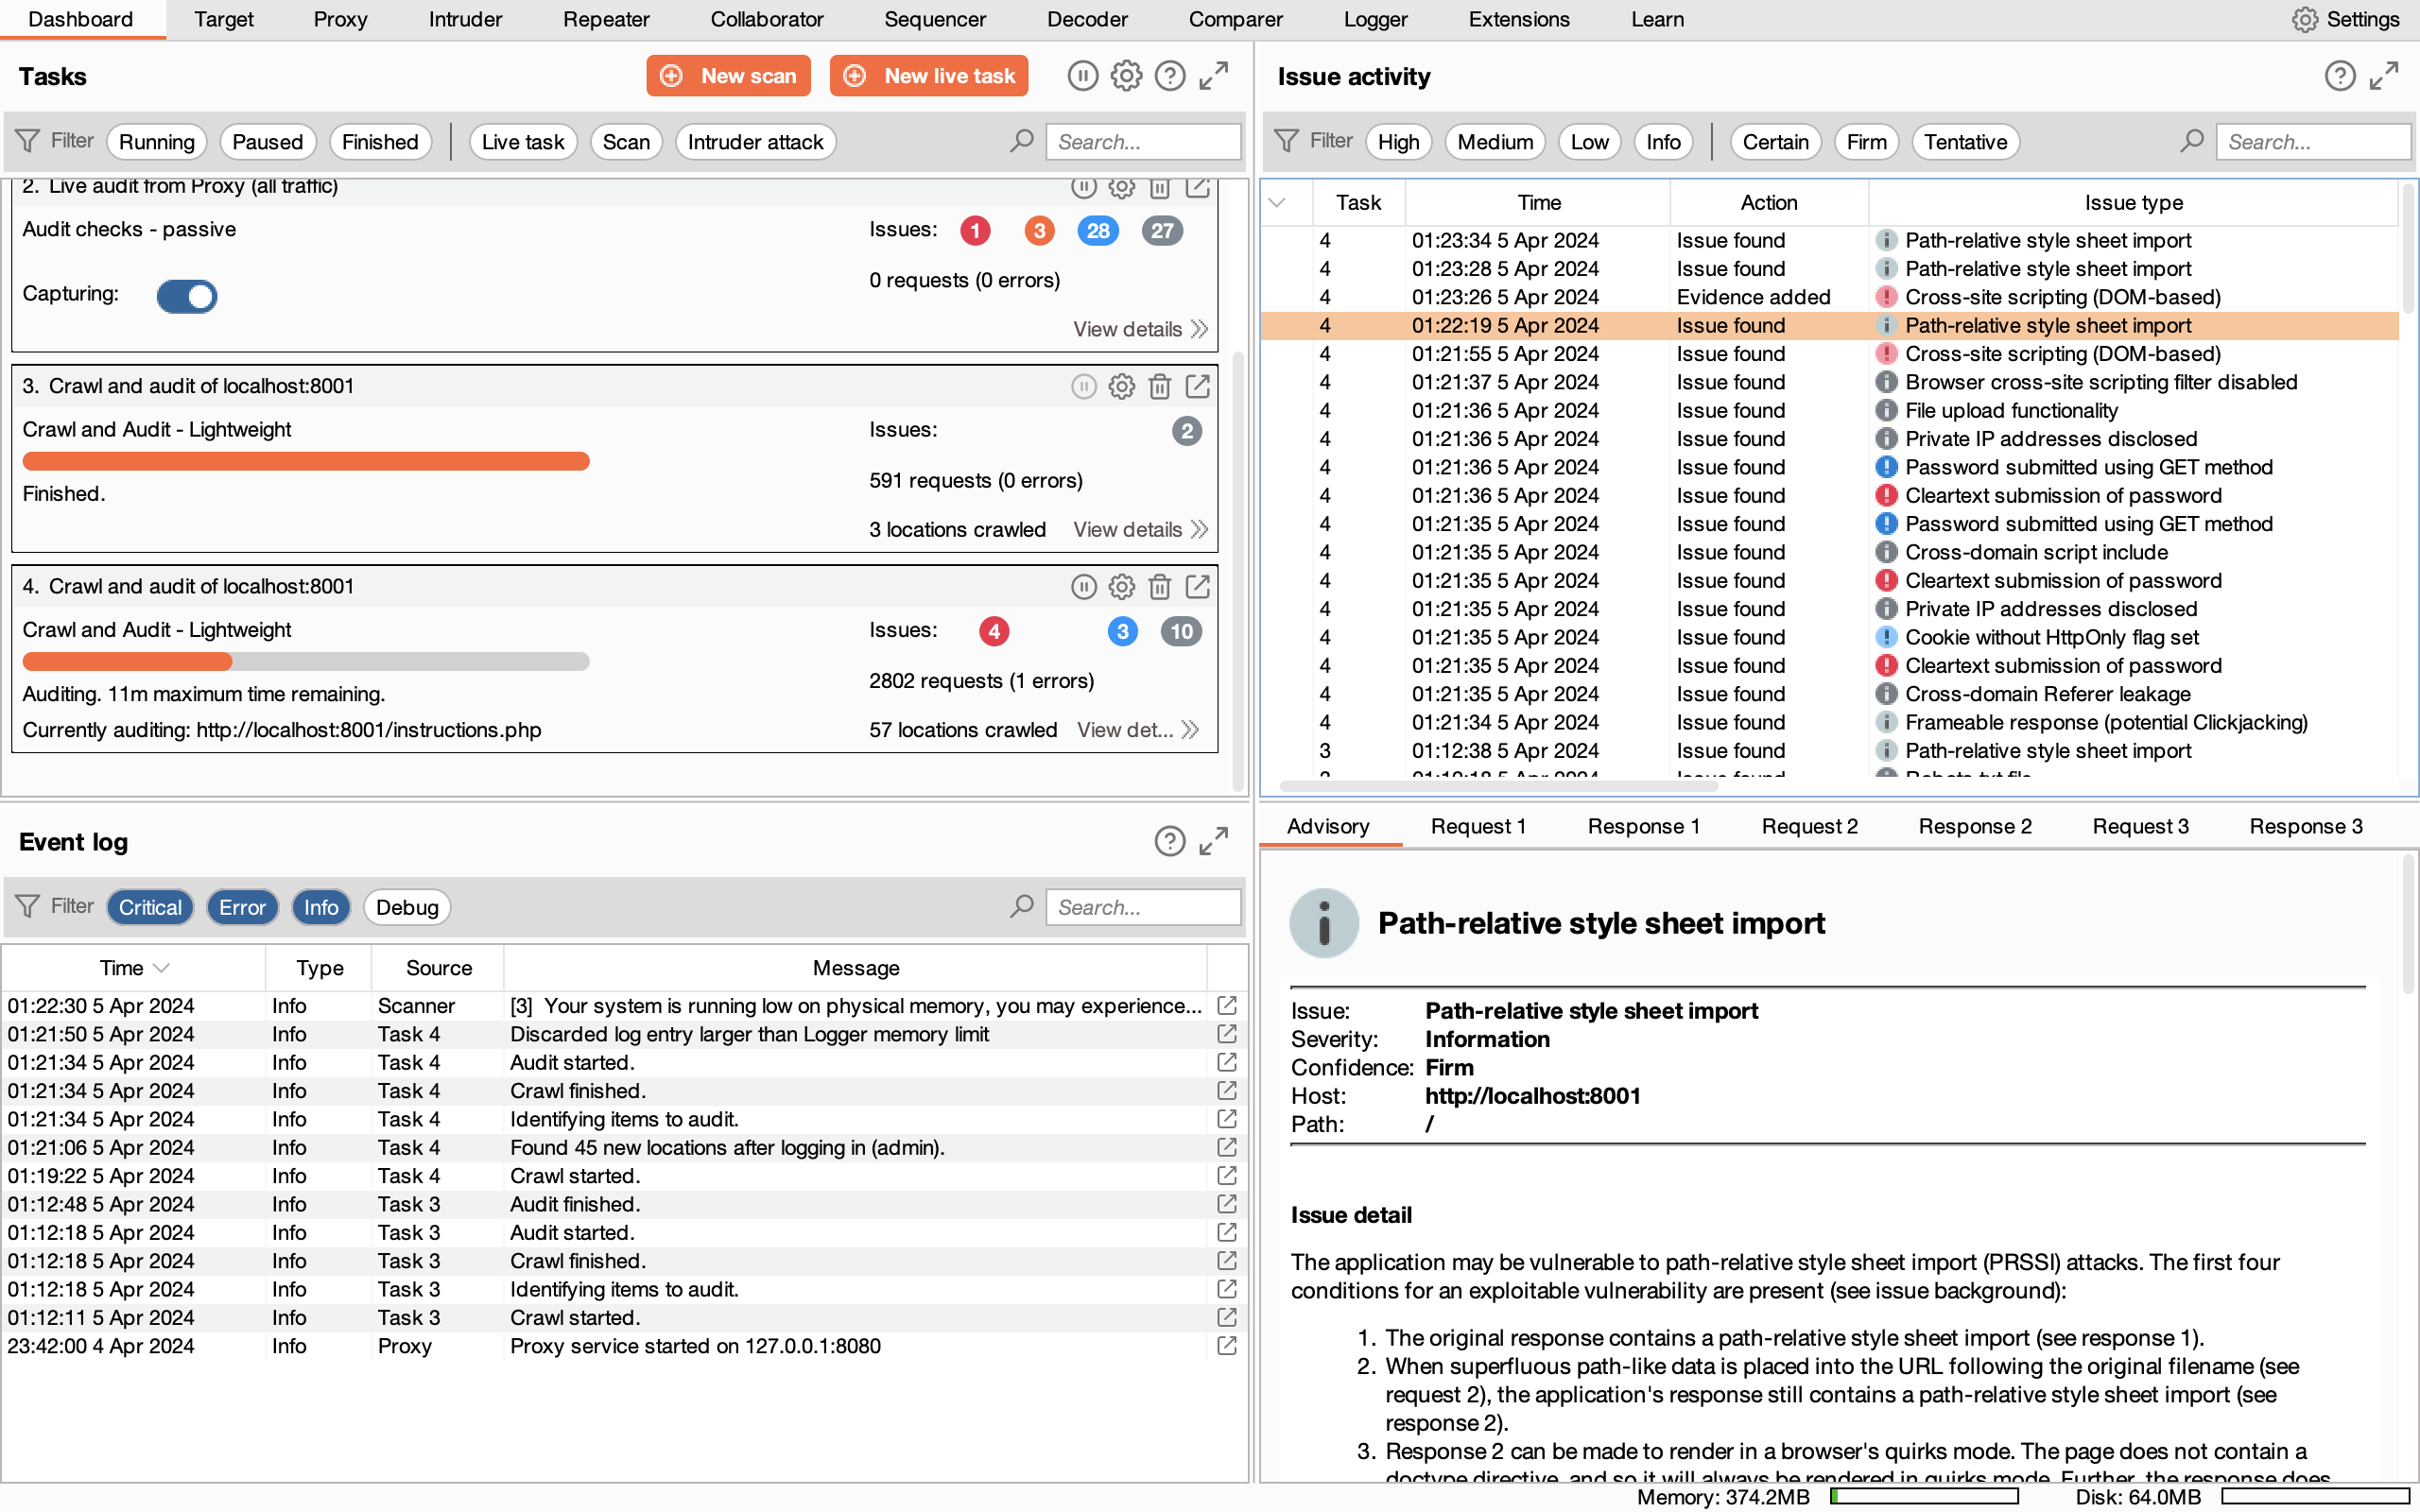Image resolution: width=2420 pixels, height=1512 pixels.
Task: Enable the Medium severity filter
Action: (x=1495, y=141)
